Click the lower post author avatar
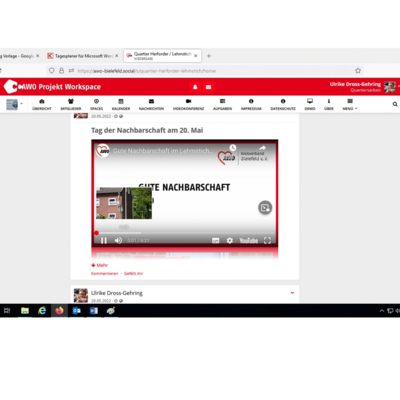 (81, 295)
